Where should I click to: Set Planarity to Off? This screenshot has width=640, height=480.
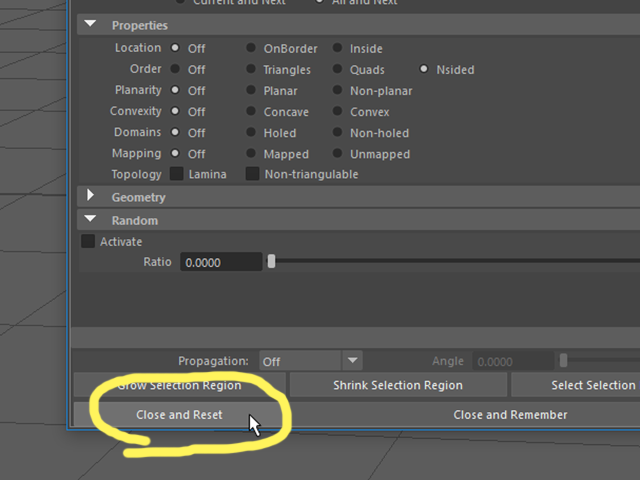click(x=175, y=89)
